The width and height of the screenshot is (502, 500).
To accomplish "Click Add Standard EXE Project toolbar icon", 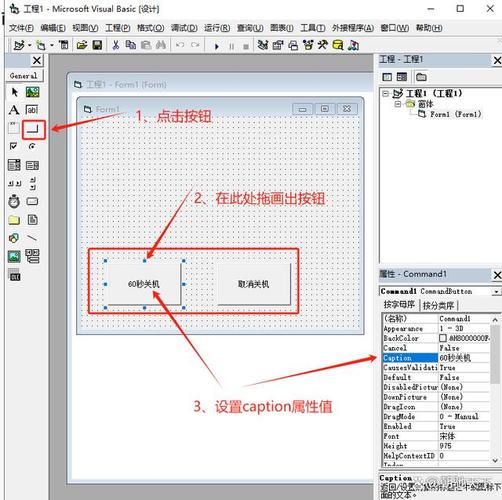I will 19,45.
